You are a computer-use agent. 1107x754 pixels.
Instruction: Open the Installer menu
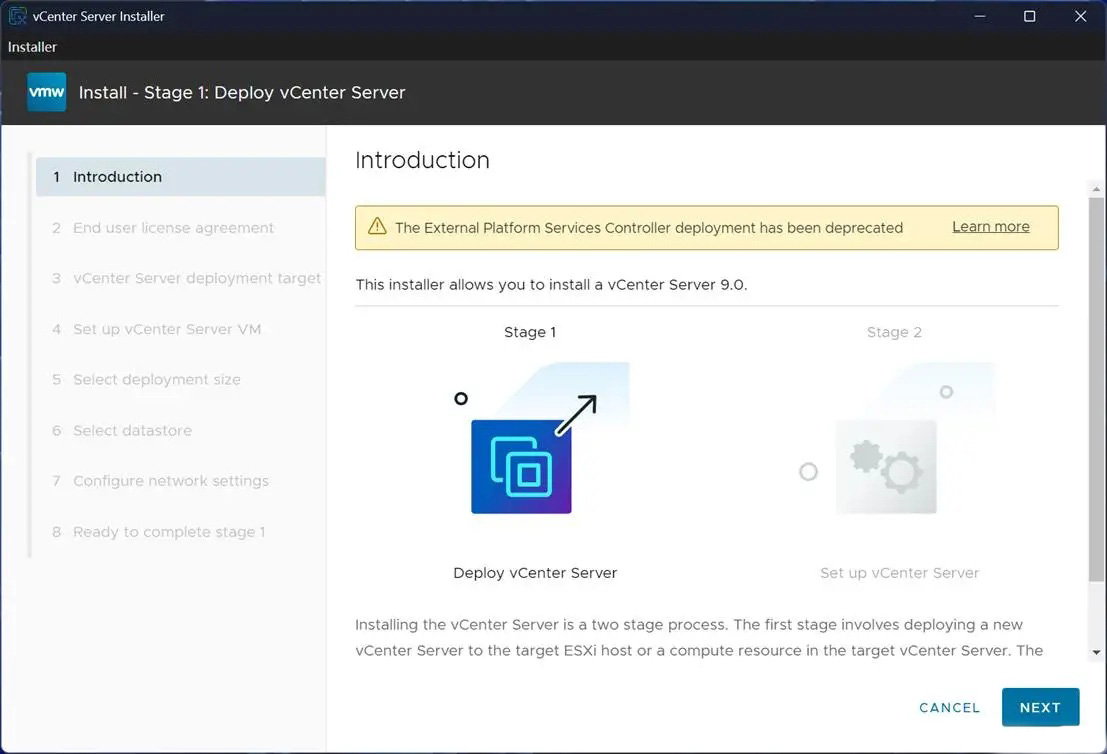click(x=32, y=46)
